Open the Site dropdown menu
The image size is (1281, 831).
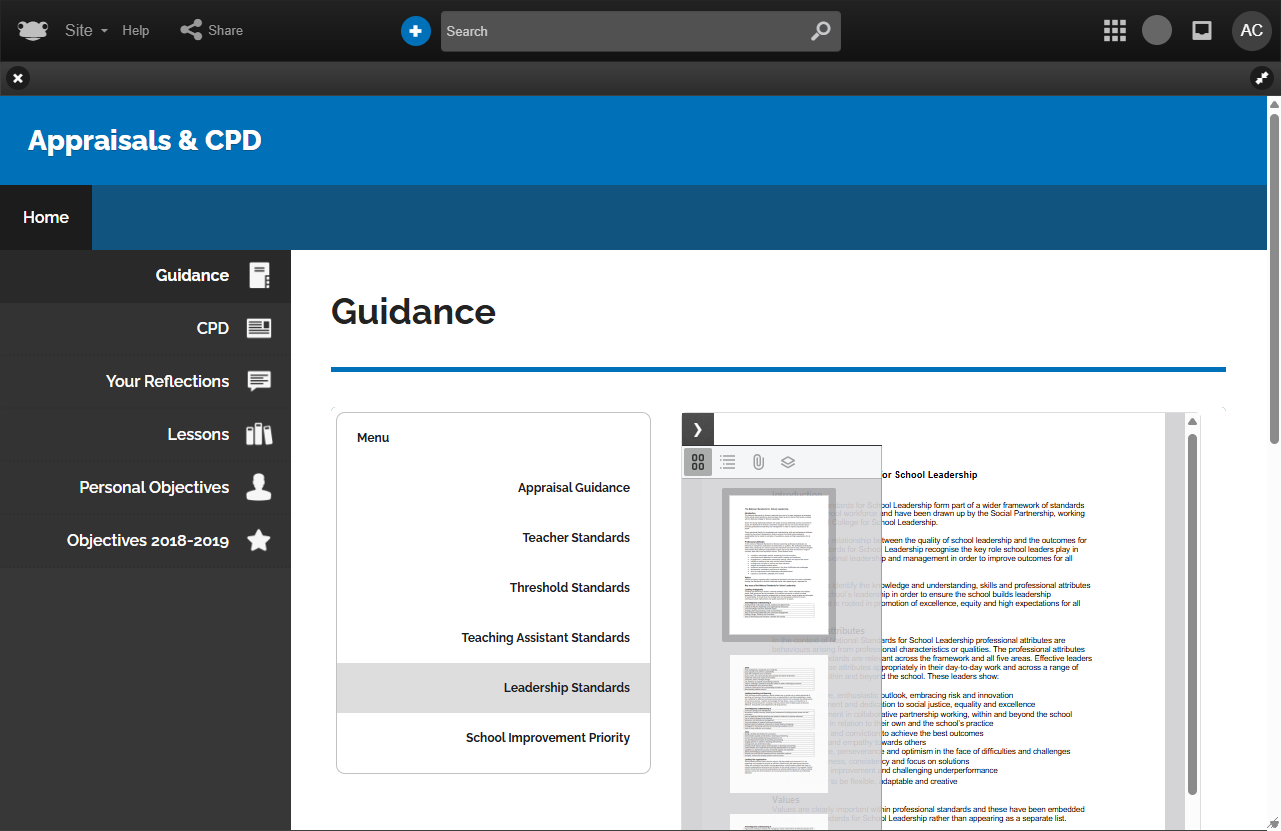click(x=86, y=30)
